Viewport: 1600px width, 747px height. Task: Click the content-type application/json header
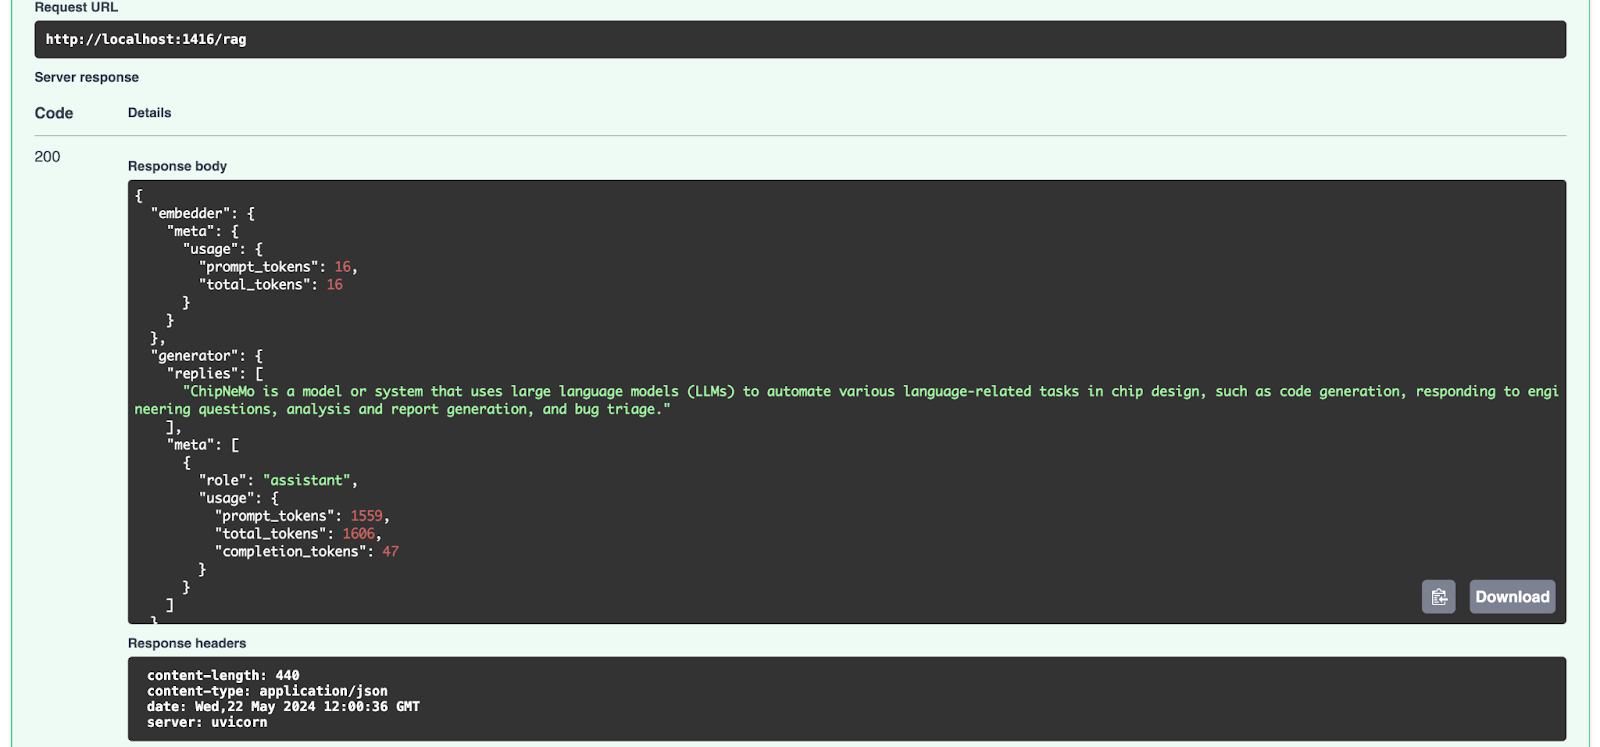(x=267, y=691)
